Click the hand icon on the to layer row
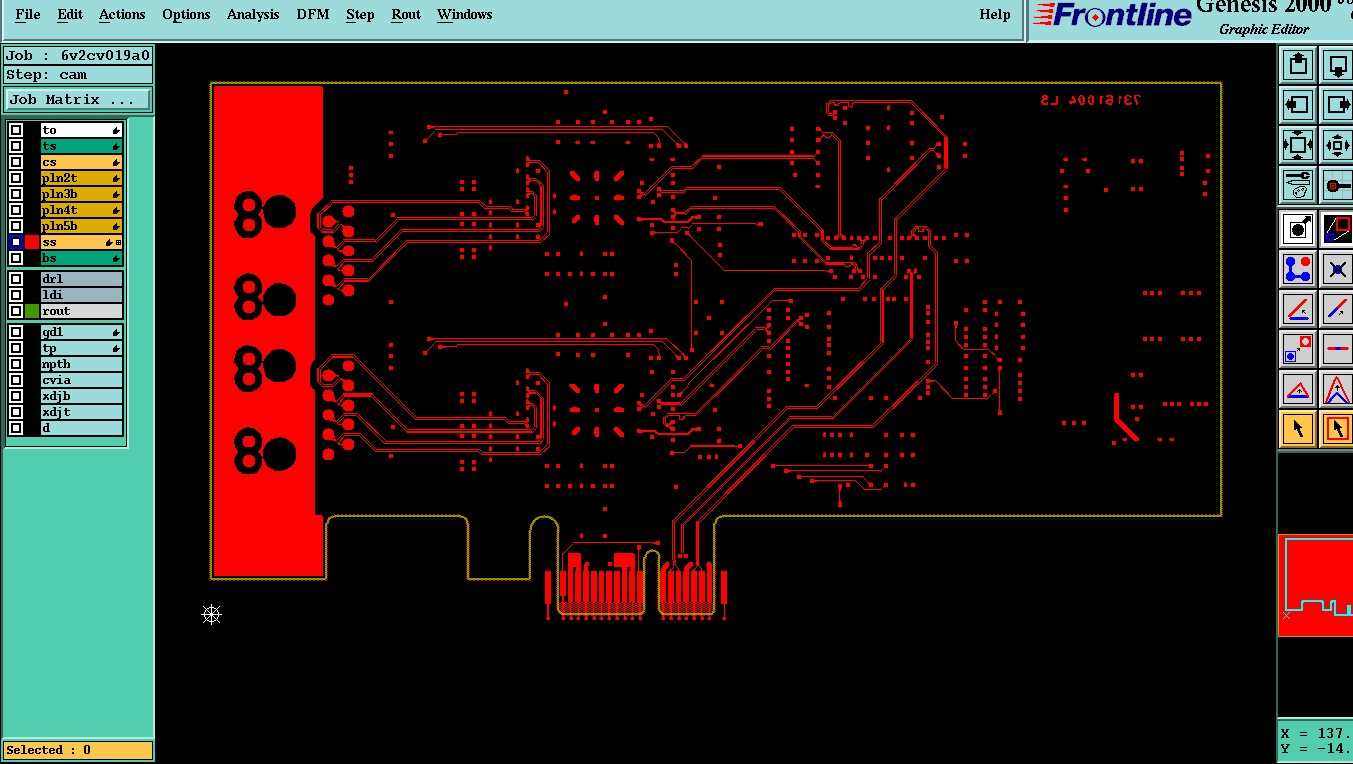 point(116,131)
